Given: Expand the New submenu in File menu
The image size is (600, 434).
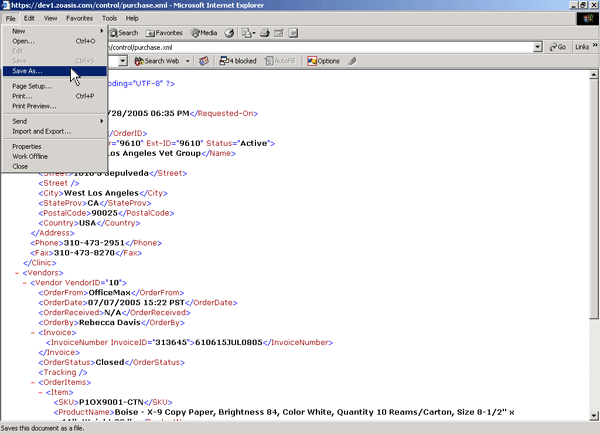Looking at the screenshot, I should tap(54, 31).
